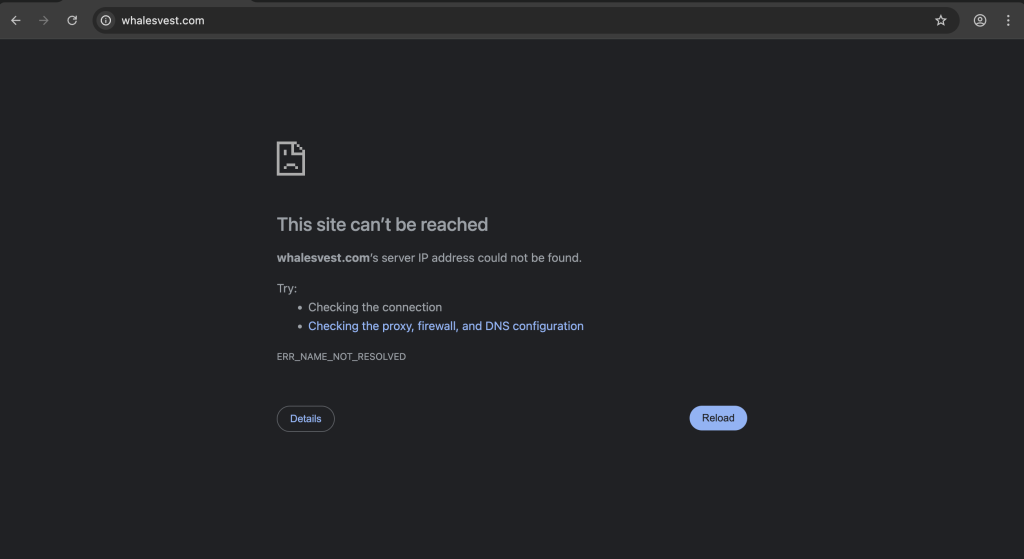The image size is (1024, 559).
Task: Bookmark this page with the star icon
Action: click(940, 20)
